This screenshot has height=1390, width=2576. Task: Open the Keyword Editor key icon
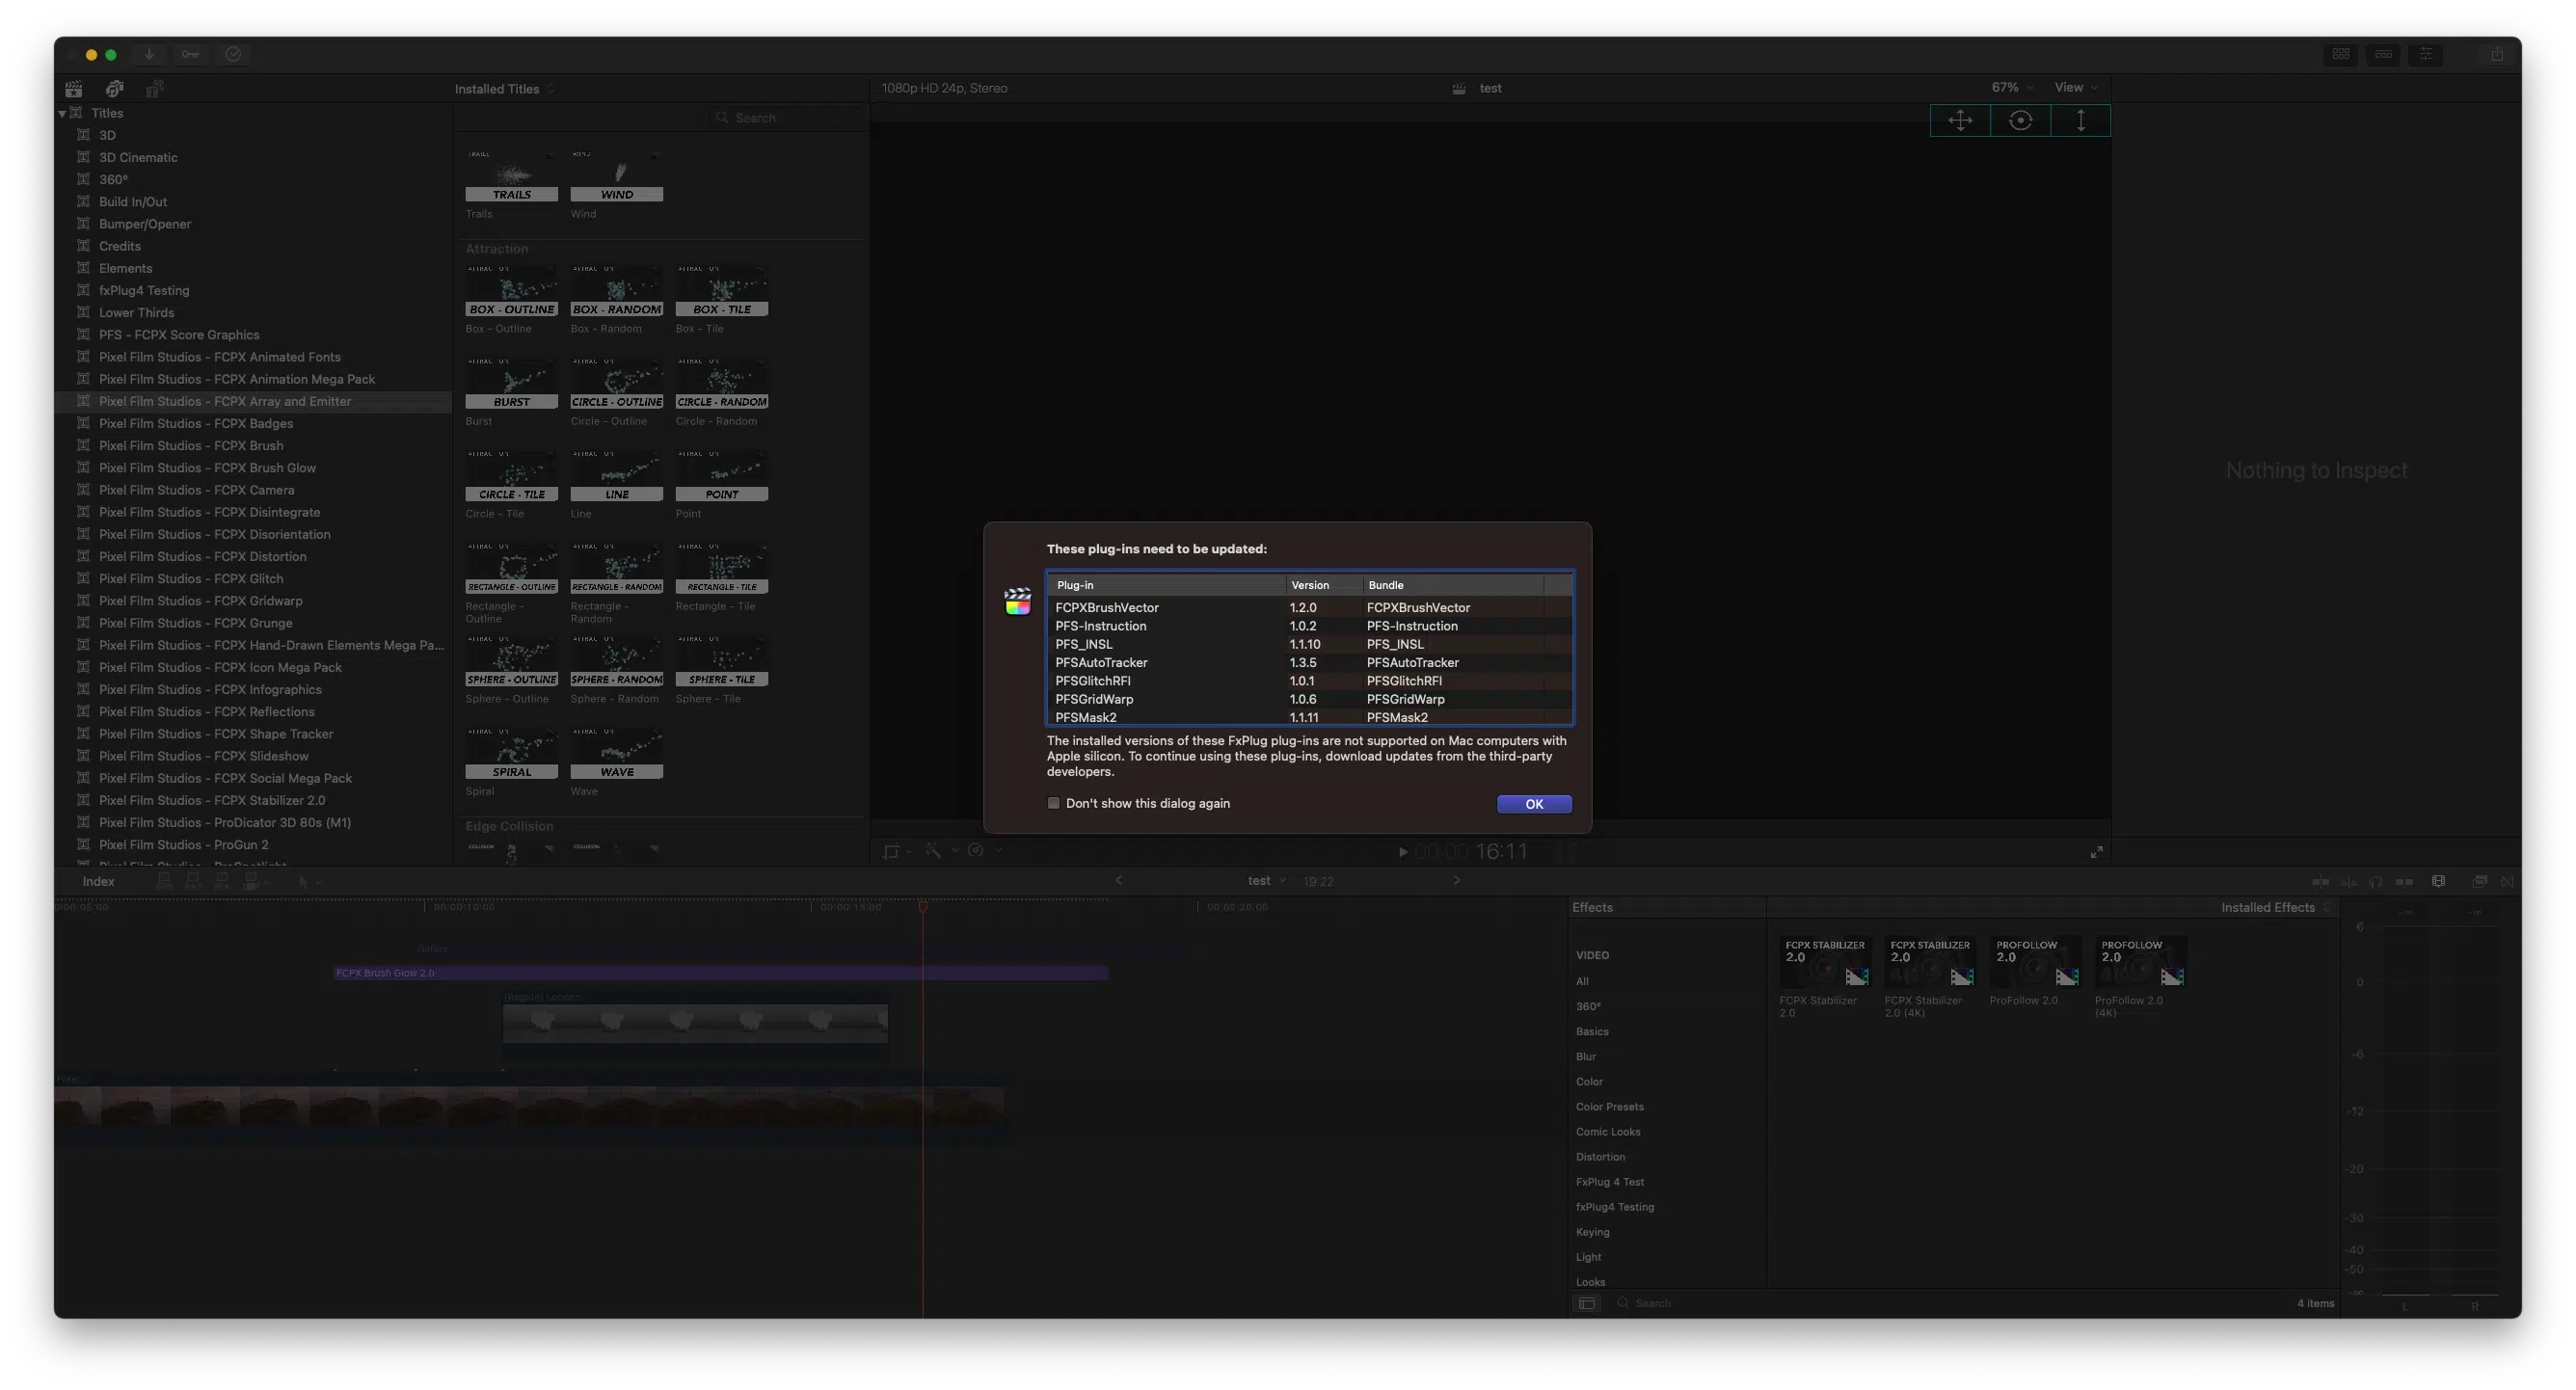pos(190,54)
